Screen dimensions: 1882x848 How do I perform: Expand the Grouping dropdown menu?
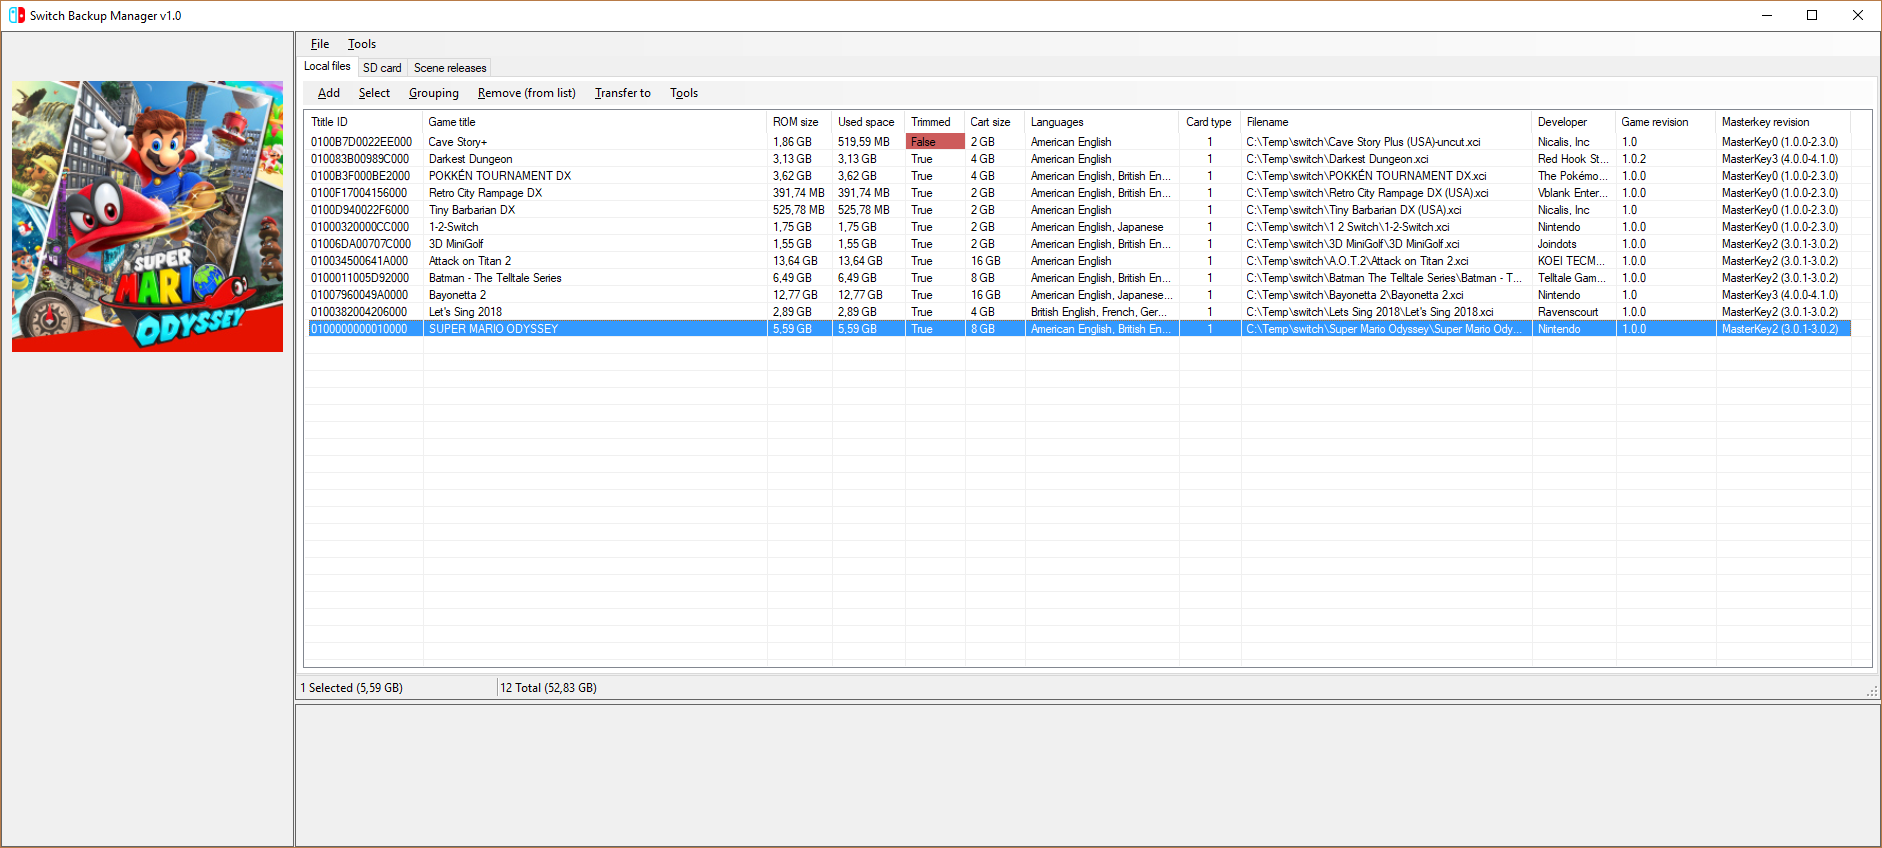pos(433,93)
